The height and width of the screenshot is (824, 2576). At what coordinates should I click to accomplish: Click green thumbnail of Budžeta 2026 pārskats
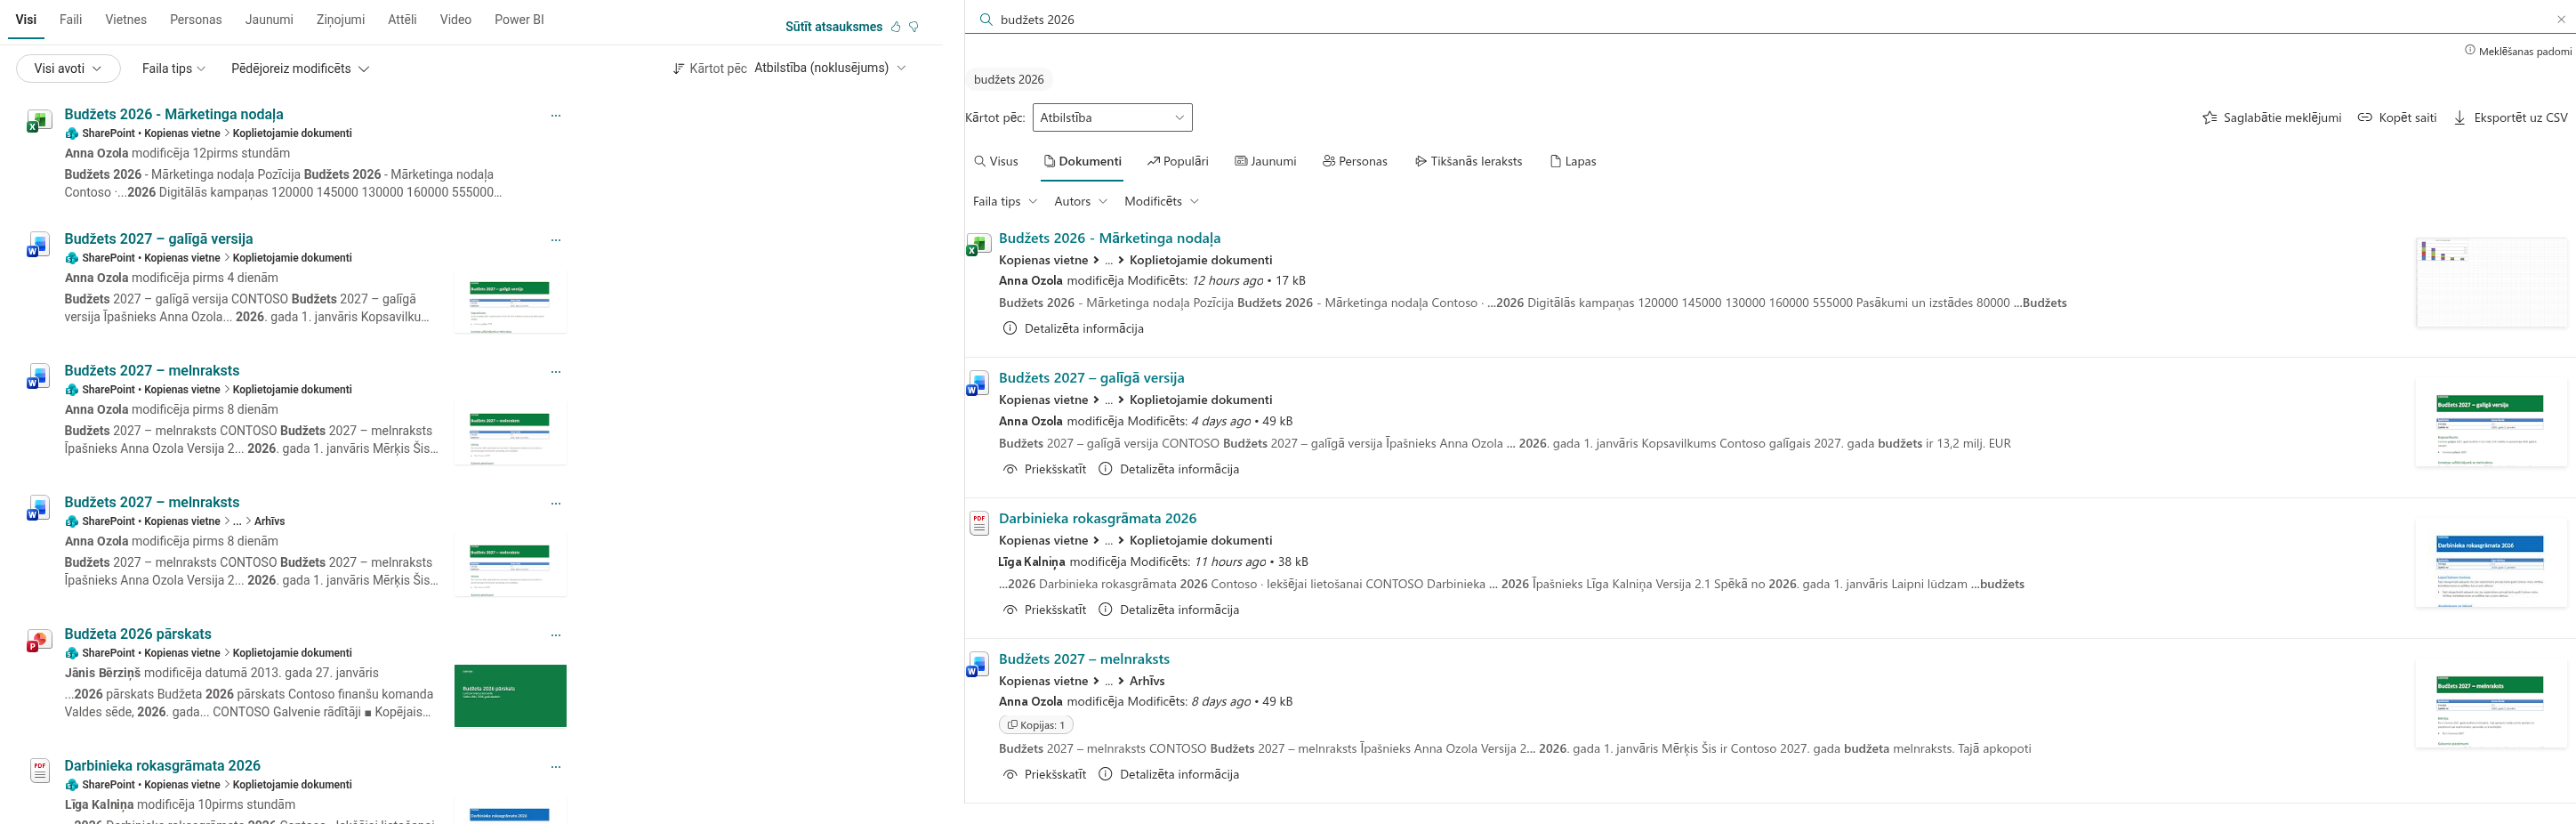click(510, 696)
